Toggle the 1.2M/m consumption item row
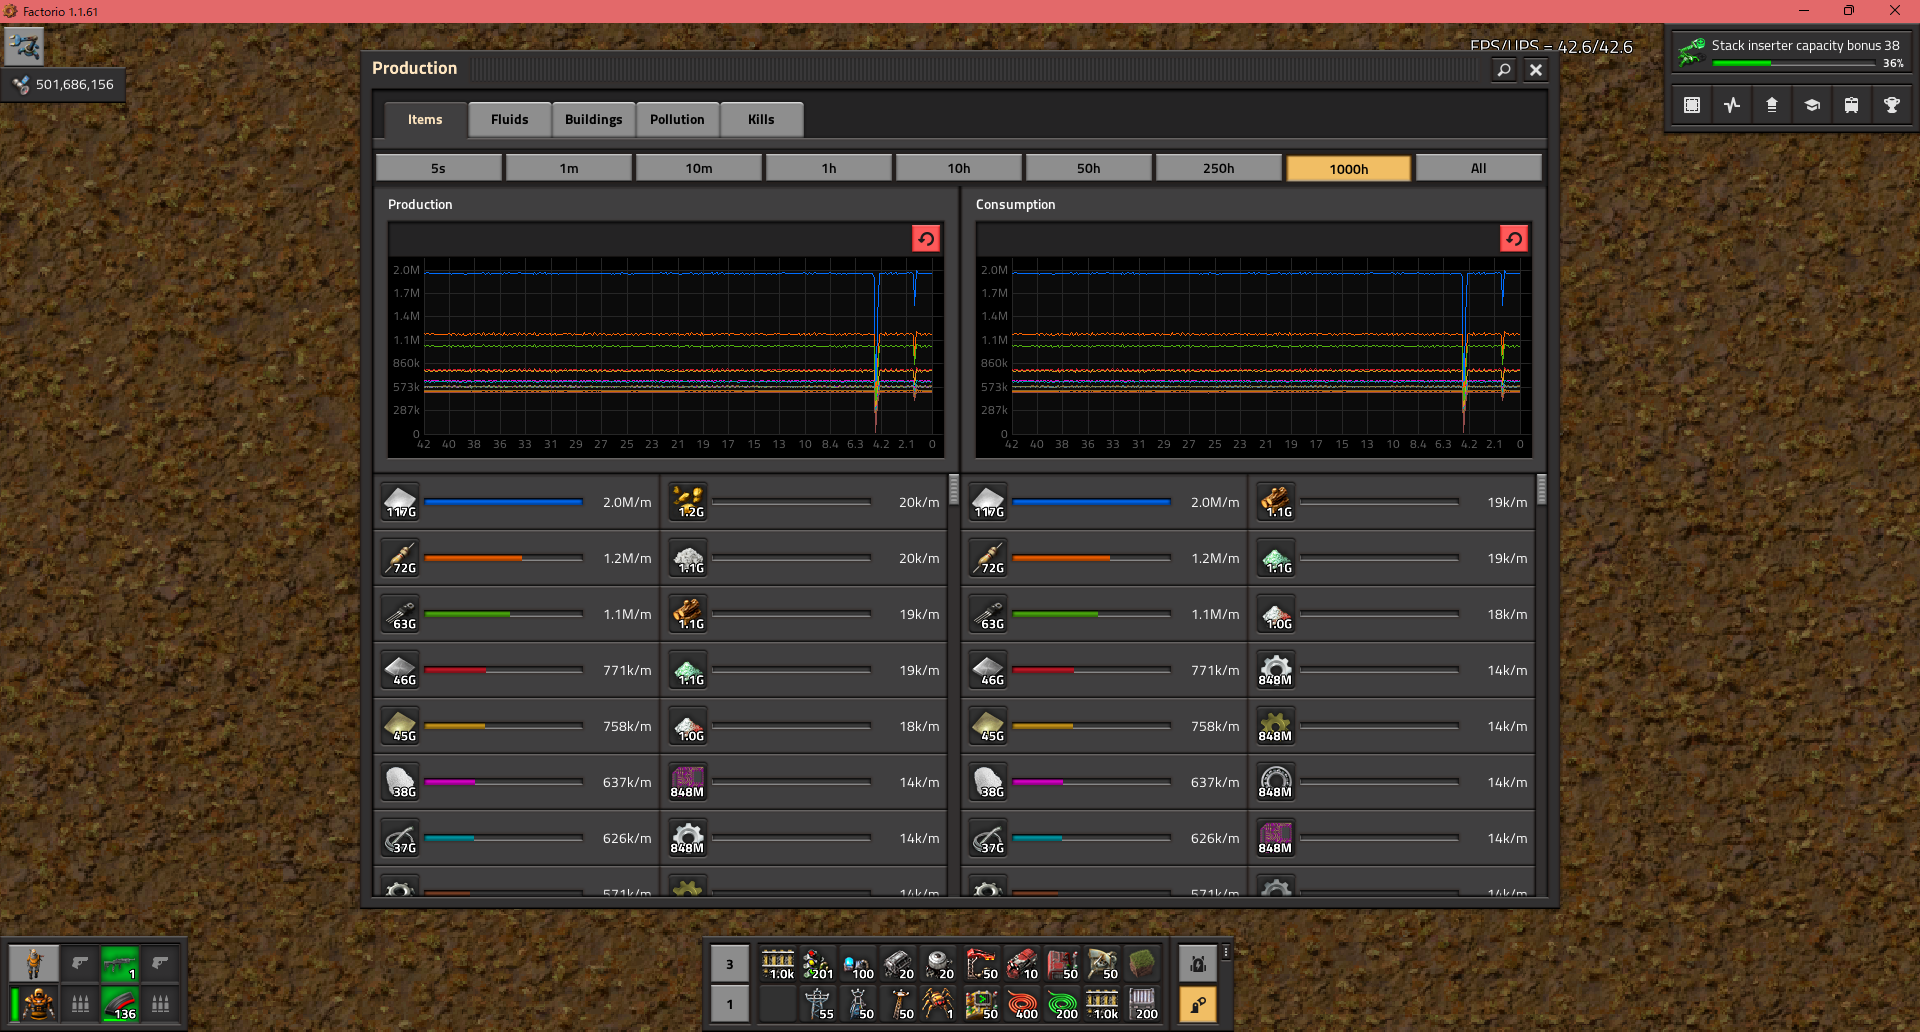The image size is (1920, 1032). [x=1105, y=558]
